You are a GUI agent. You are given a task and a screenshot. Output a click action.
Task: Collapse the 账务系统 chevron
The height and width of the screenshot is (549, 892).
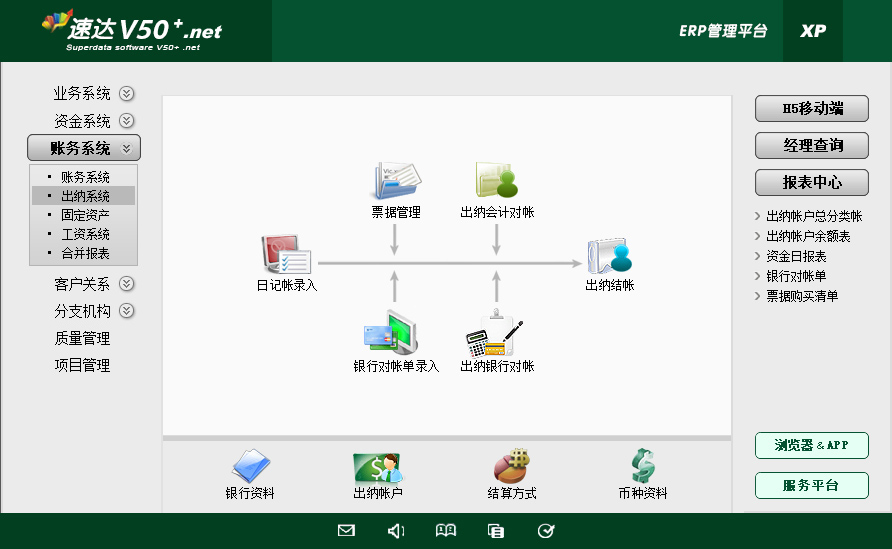click(x=126, y=148)
